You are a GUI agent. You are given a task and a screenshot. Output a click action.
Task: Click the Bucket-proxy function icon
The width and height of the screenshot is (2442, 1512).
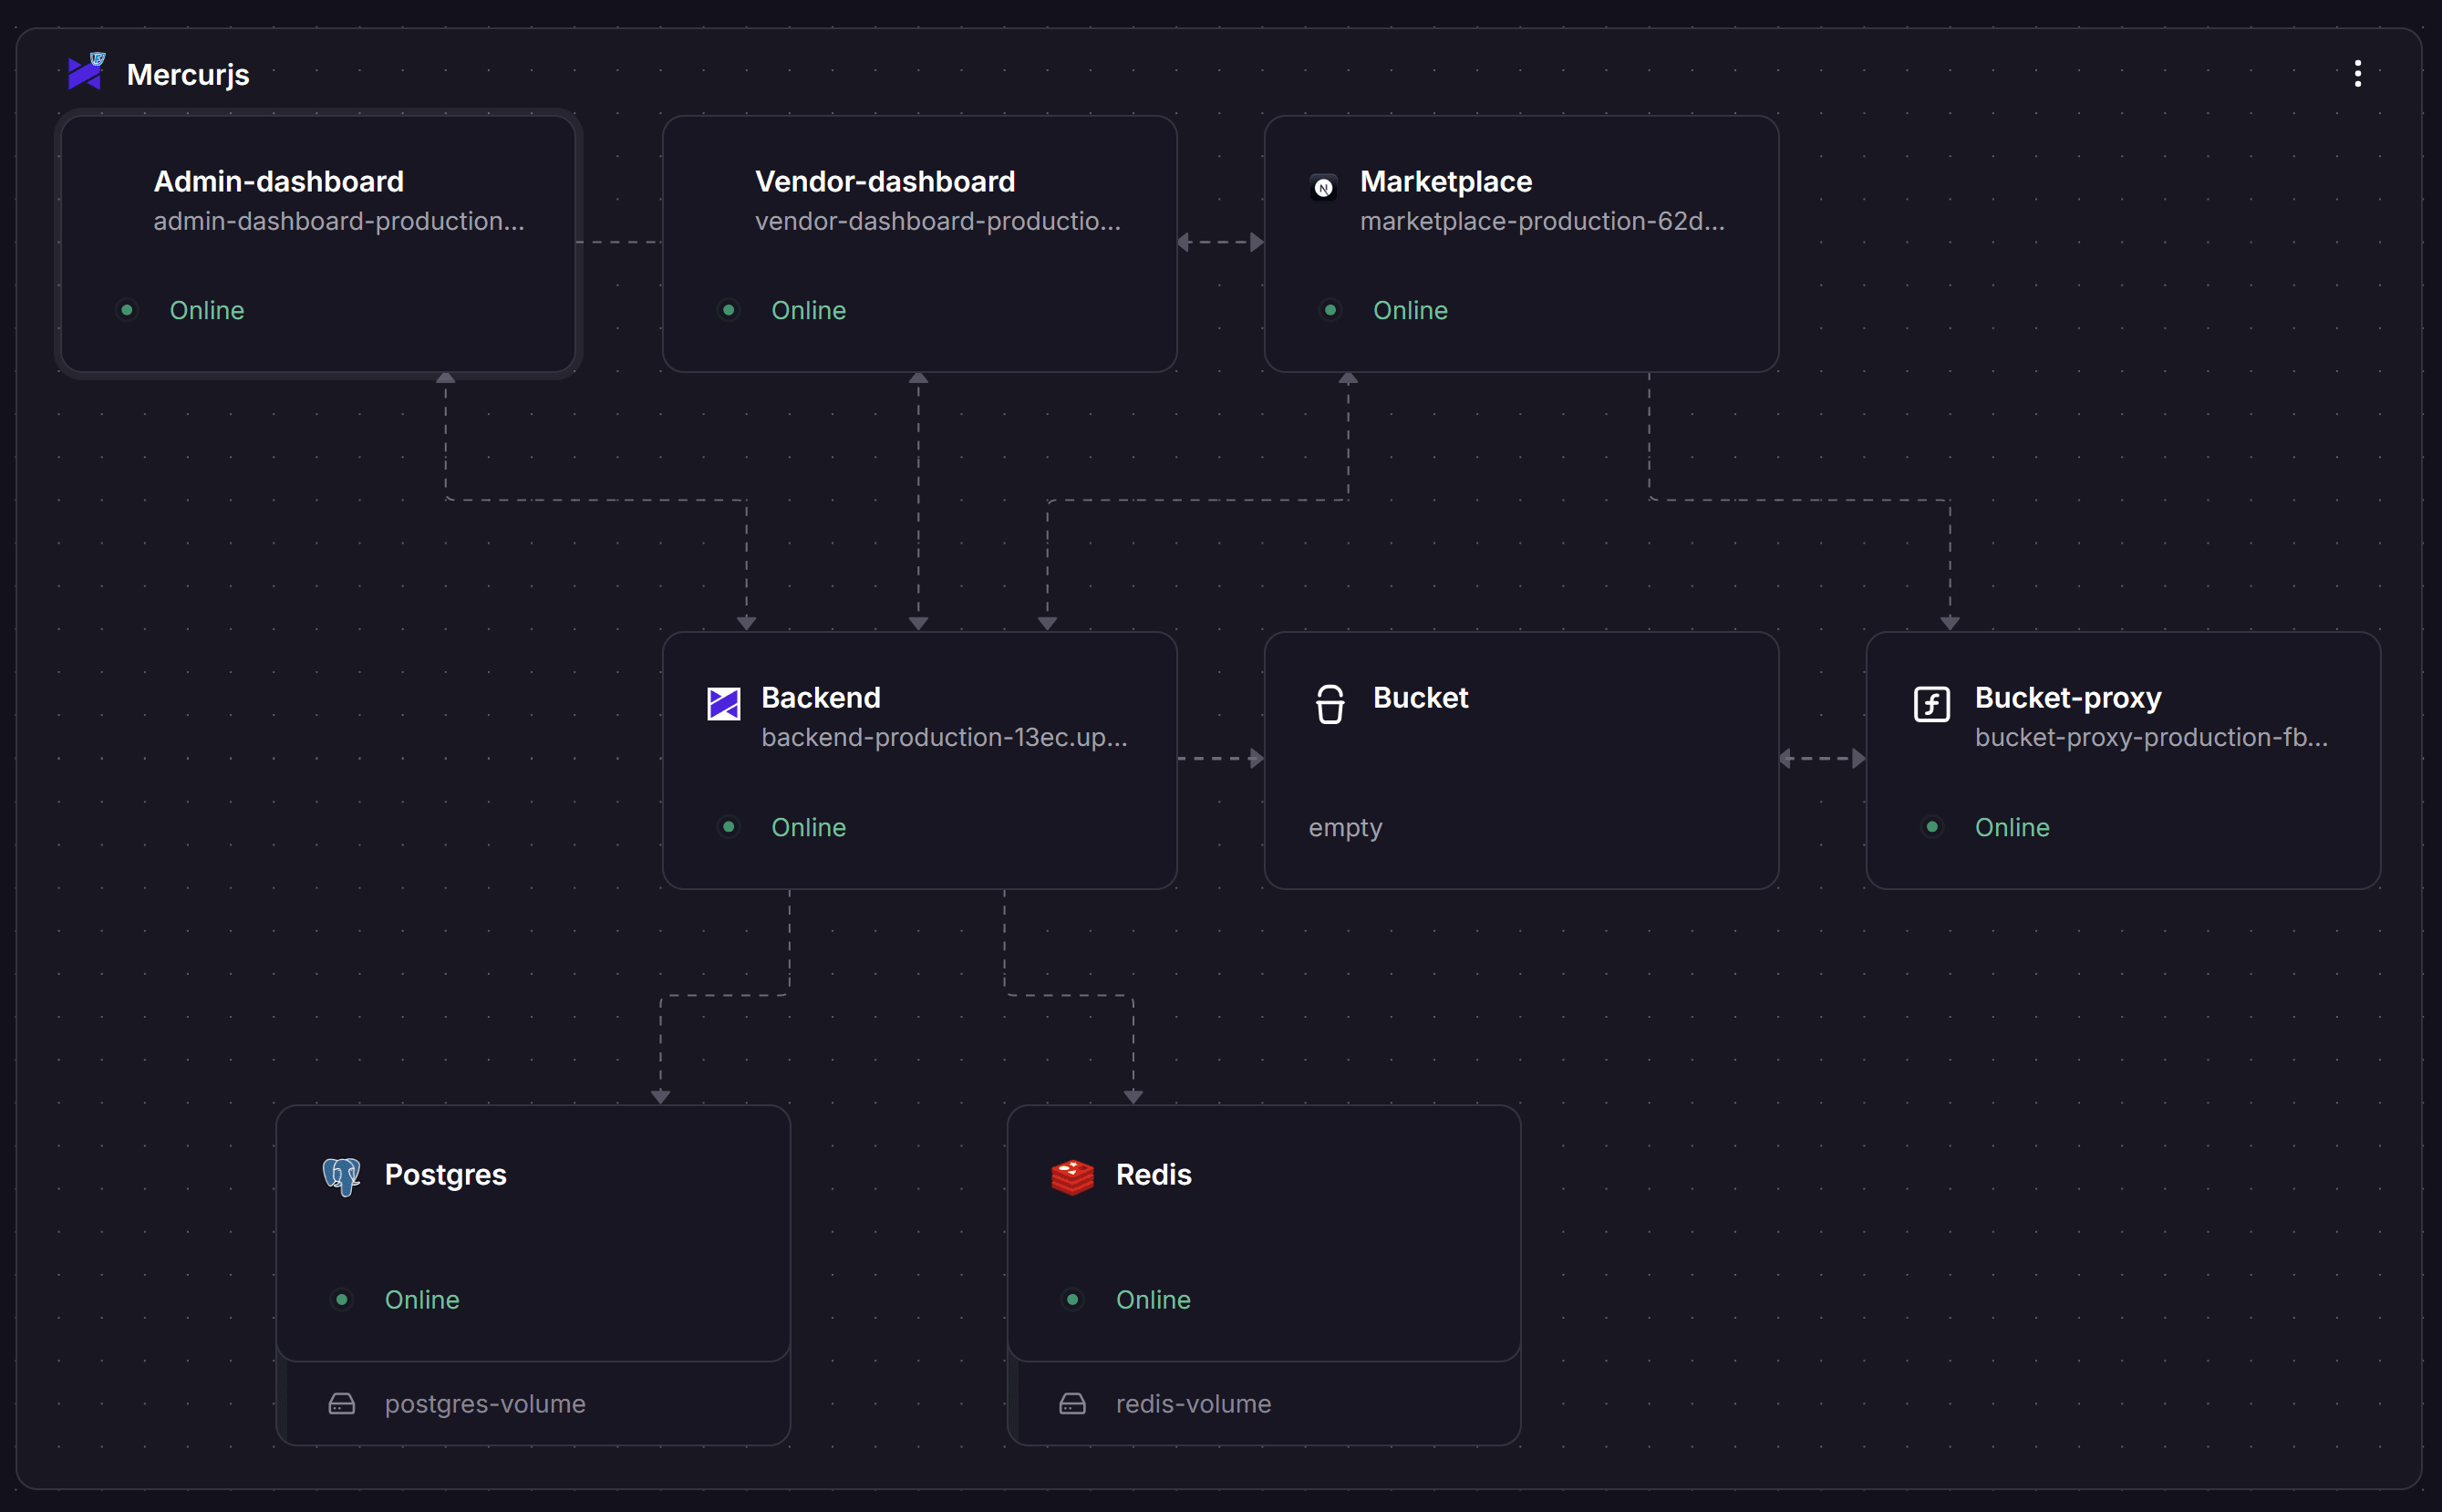coord(1931,704)
